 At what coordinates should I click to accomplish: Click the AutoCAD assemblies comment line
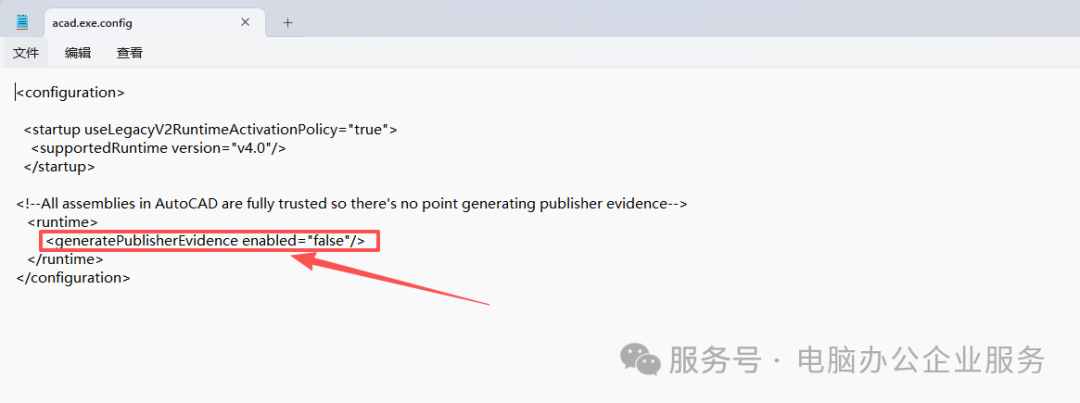[x=350, y=203]
